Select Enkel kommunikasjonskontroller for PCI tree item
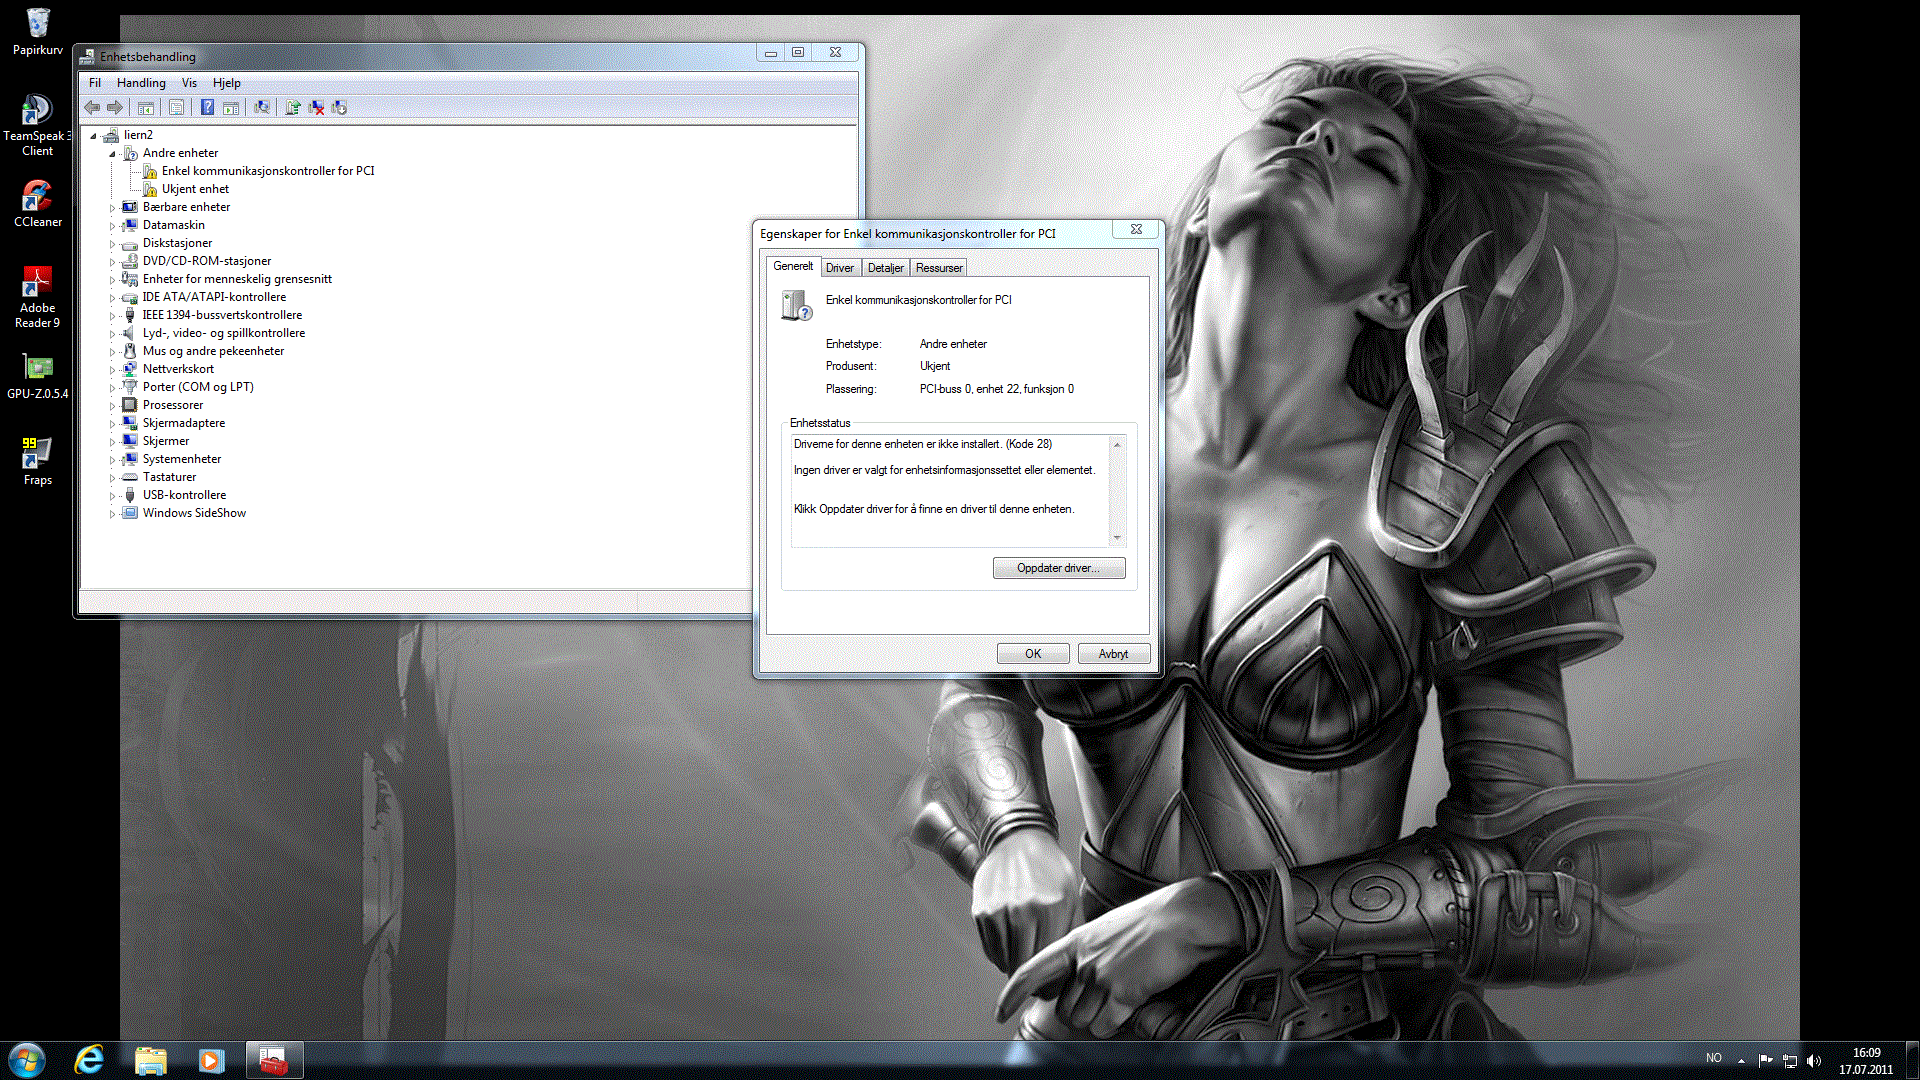 [268, 171]
